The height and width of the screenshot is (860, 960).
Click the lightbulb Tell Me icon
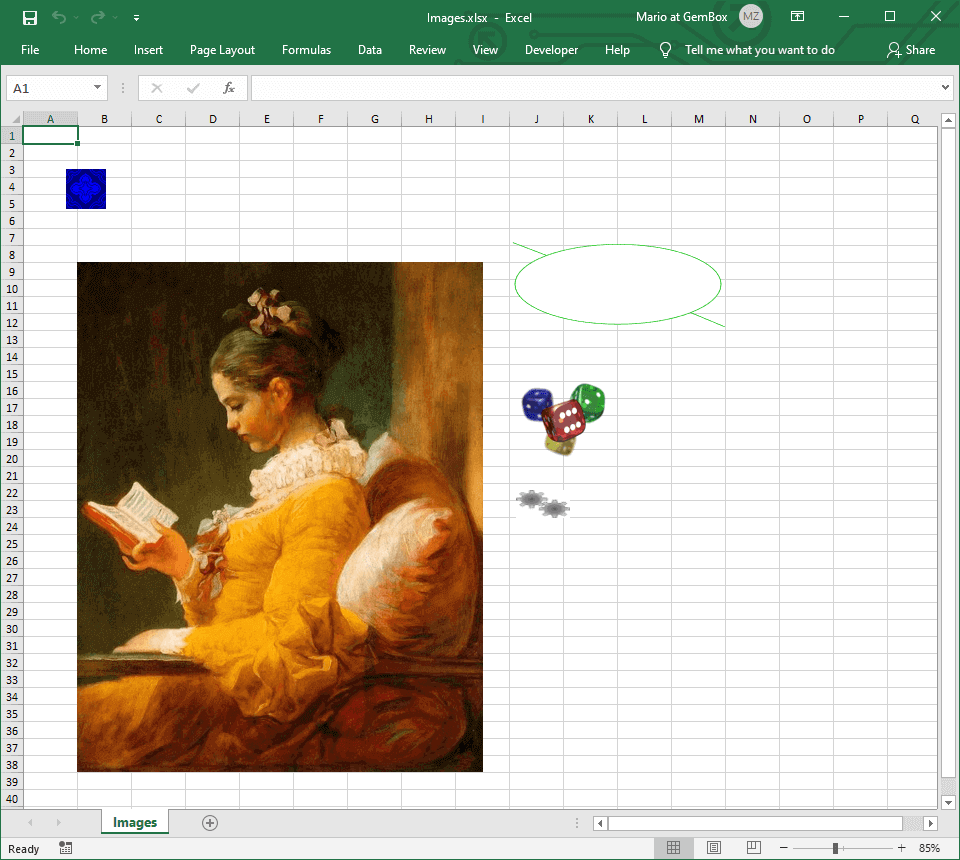(x=665, y=50)
